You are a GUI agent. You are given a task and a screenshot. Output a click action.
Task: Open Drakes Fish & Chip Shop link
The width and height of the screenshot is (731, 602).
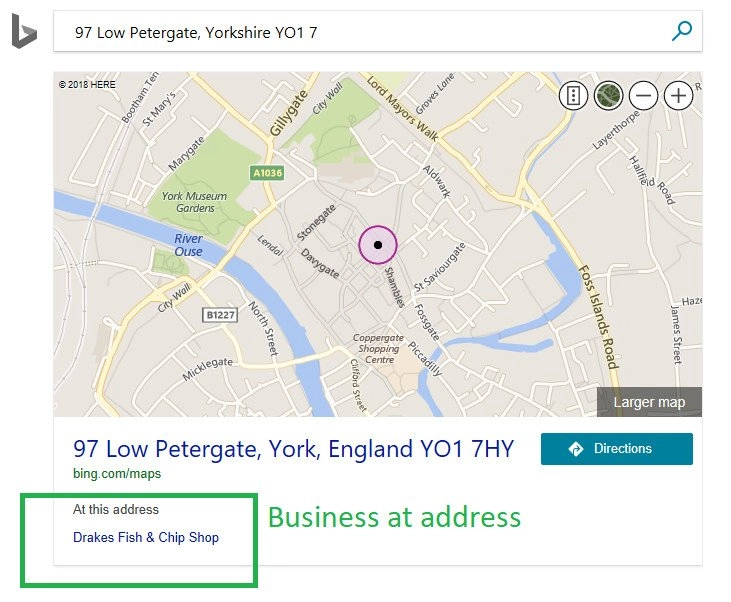coord(146,537)
